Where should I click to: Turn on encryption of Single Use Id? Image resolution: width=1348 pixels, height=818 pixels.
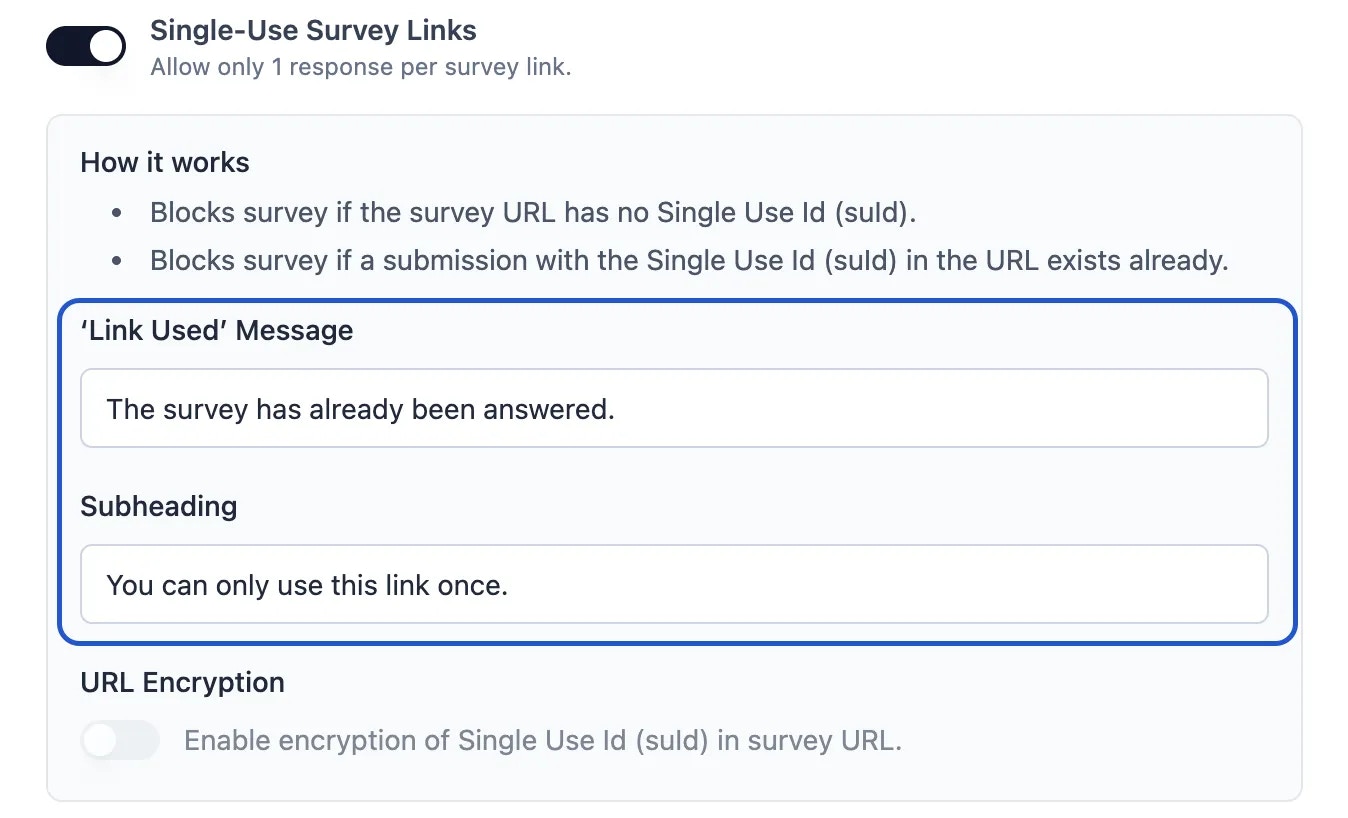[x=119, y=740]
